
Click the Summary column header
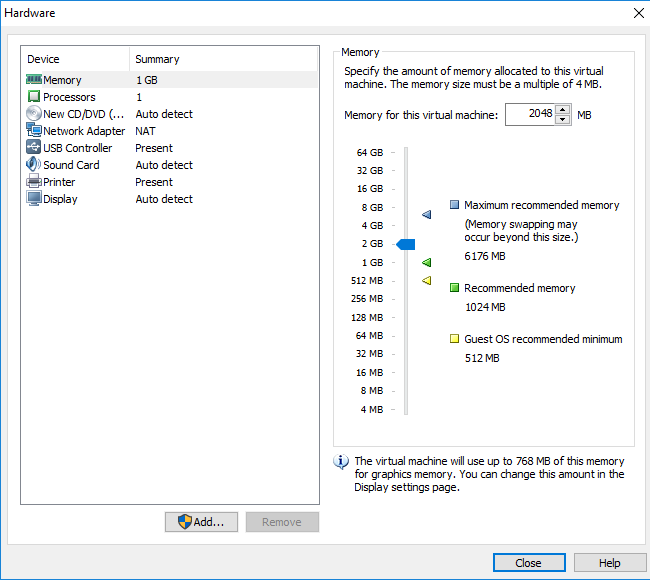point(223,59)
